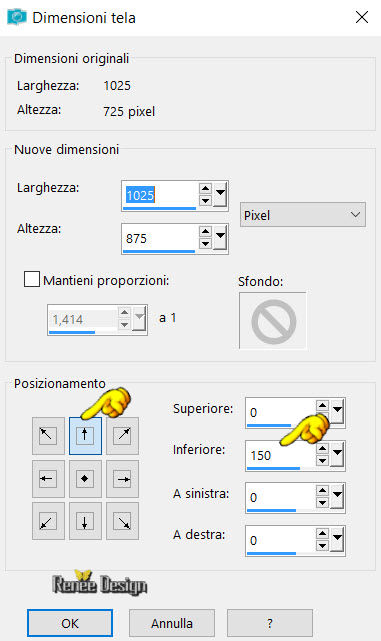
Task: Open the Pixel units dropdown
Action: tap(303, 215)
